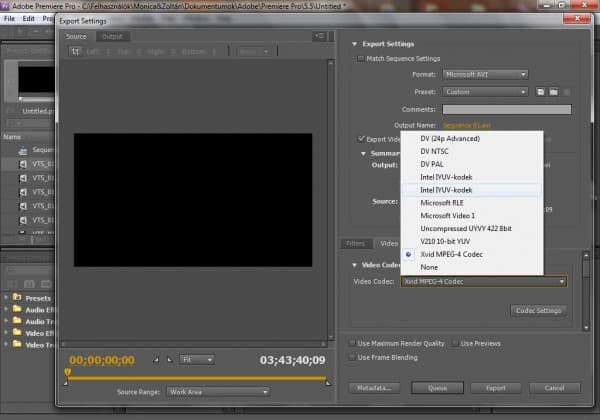Click the Queue button
The height and width of the screenshot is (420, 600).
[x=436, y=388]
